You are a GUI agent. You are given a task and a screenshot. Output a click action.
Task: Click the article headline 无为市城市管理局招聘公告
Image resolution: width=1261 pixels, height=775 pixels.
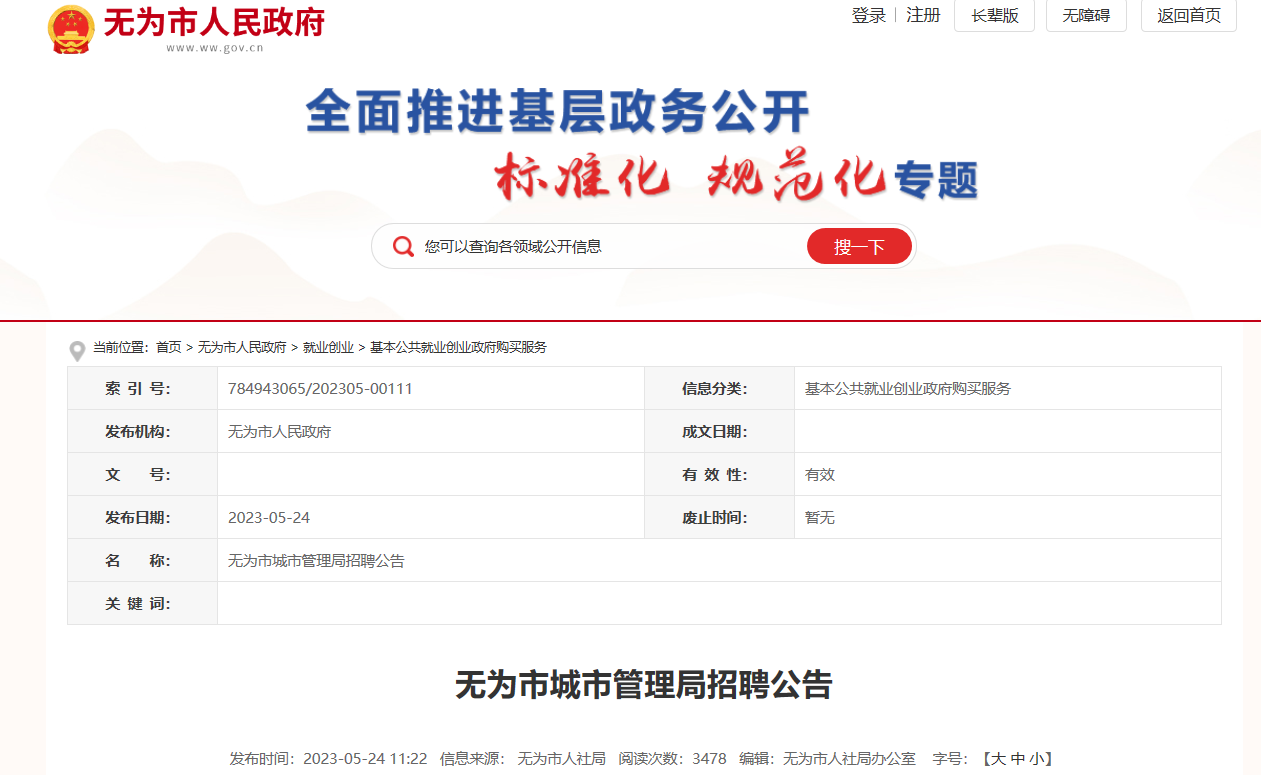644,685
